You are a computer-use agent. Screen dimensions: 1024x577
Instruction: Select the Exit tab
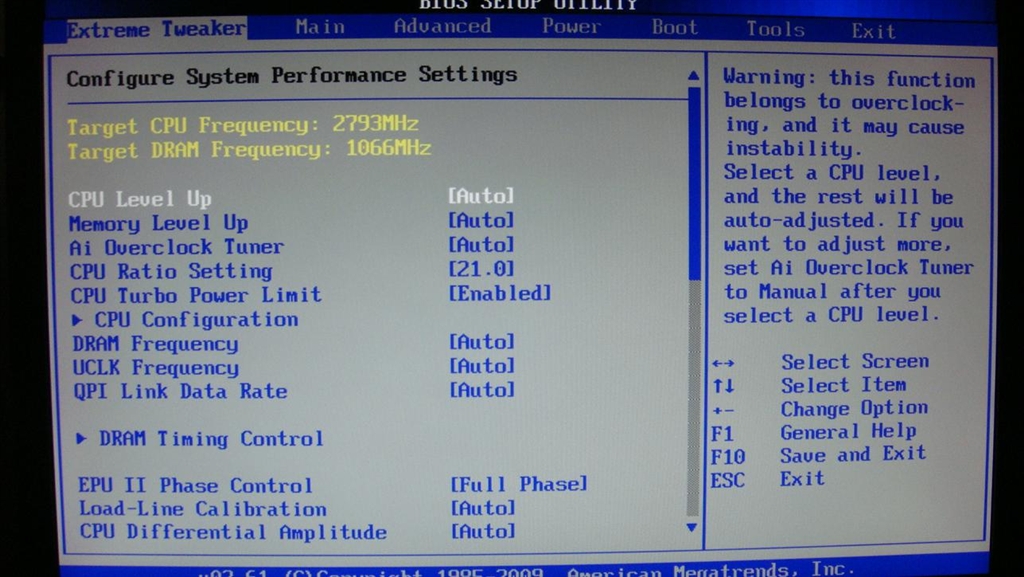(x=873, y=31)
